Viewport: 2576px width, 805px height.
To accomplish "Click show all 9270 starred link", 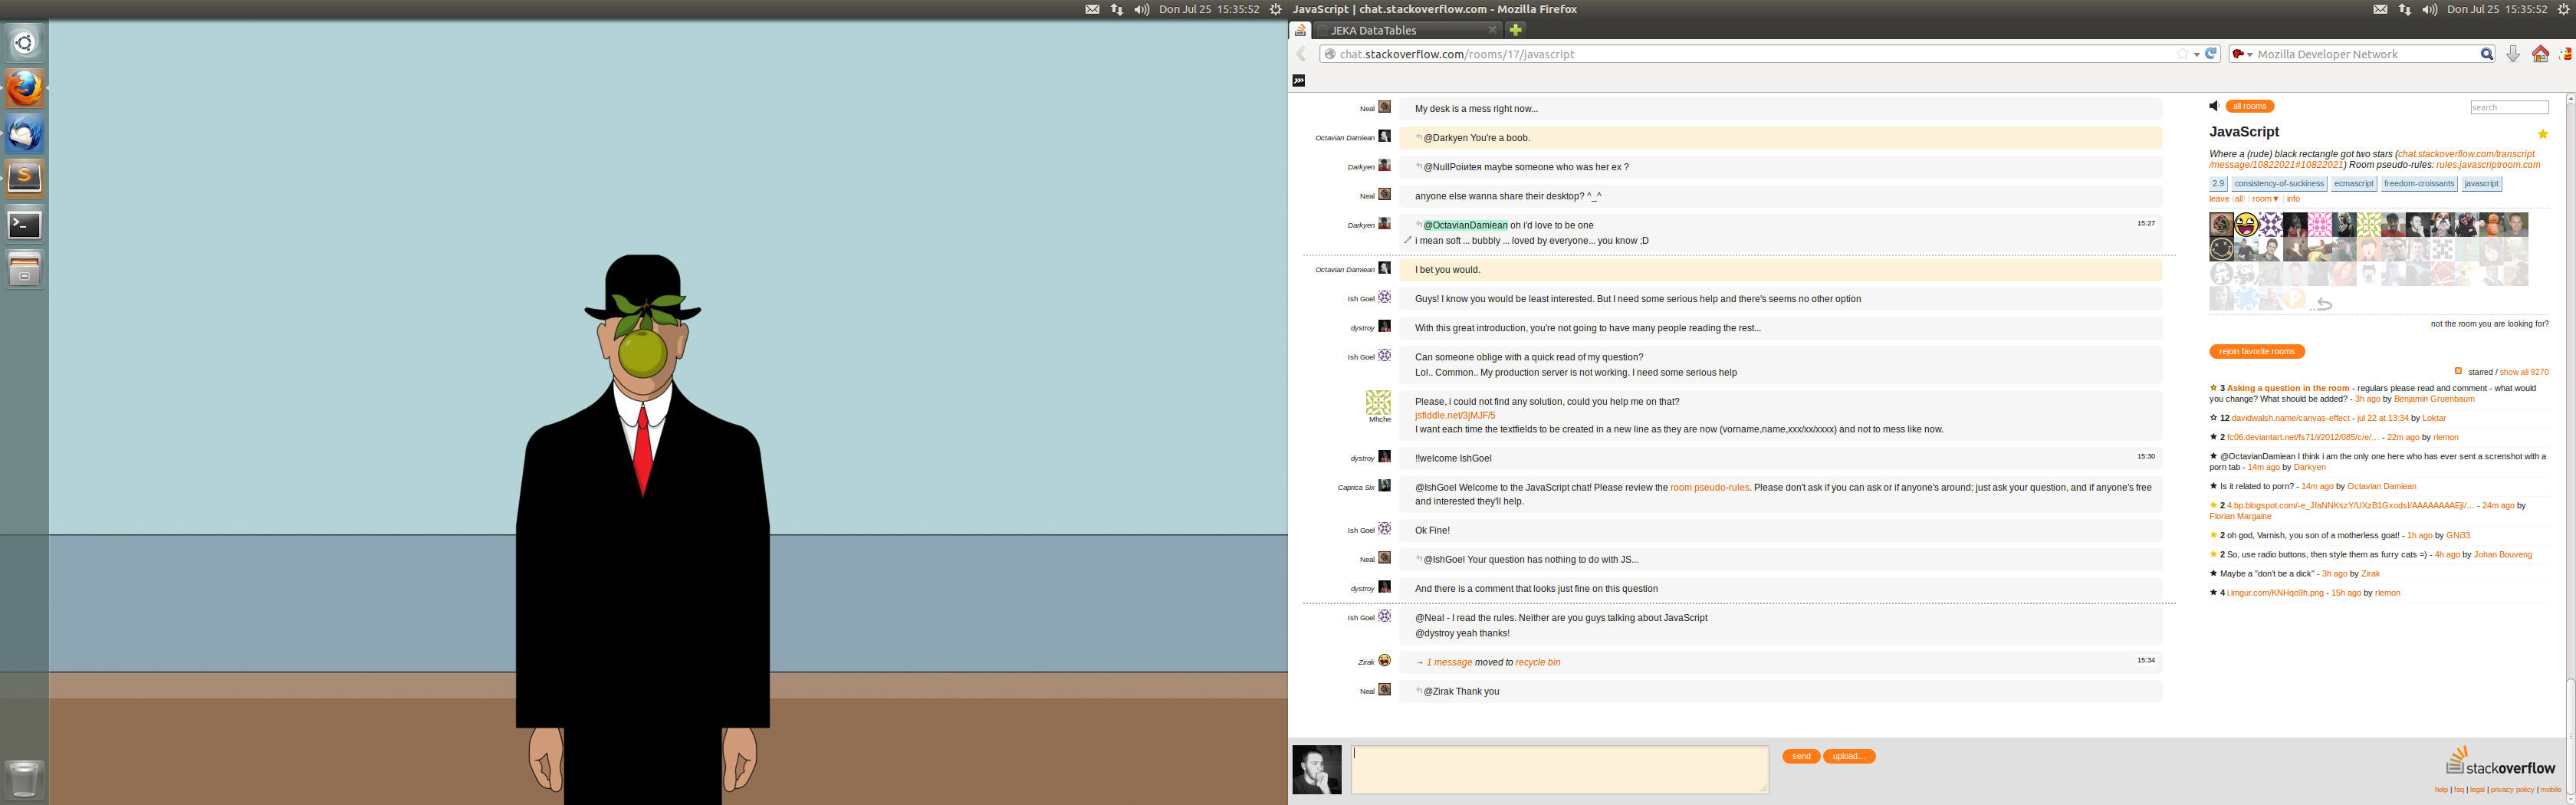I will [2524, 372].
